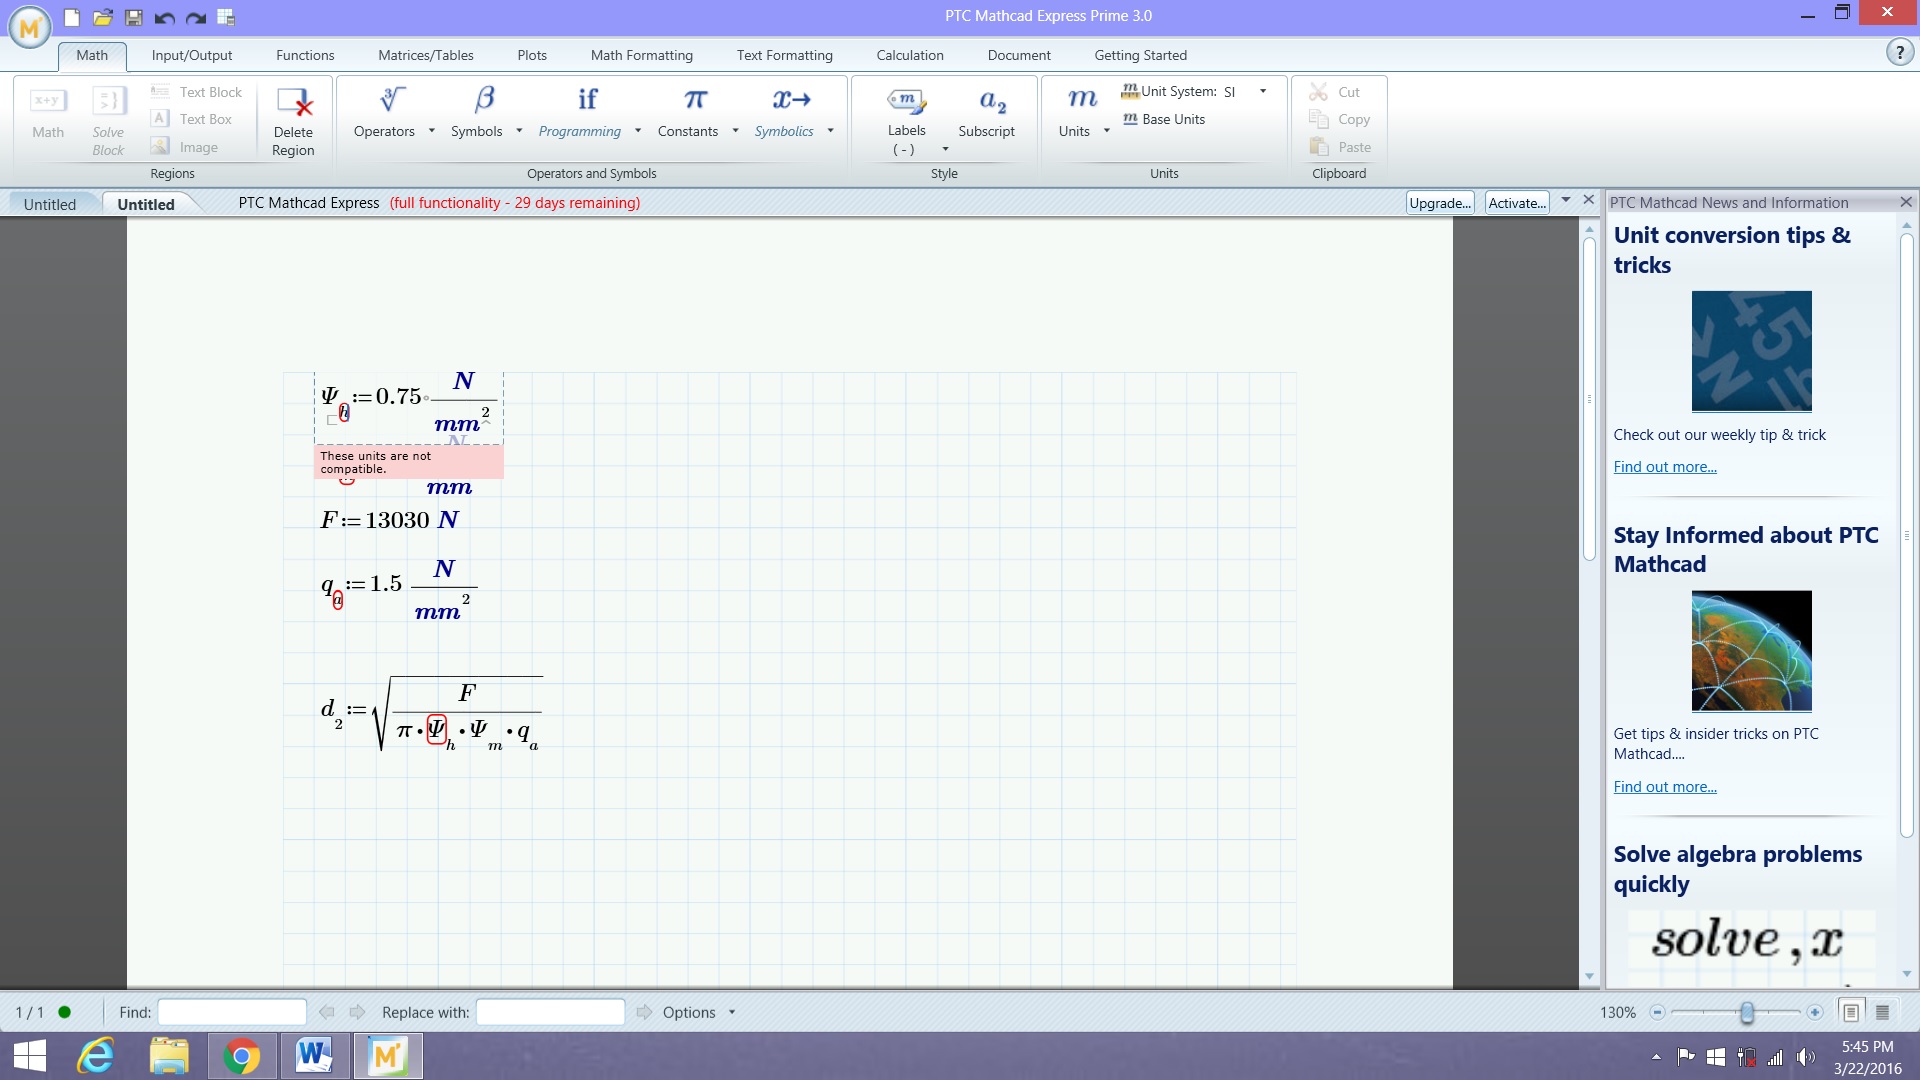The height and width of the screenshot is (1080, 1920).
Task: Open the Matrices/Tables ribbon tab
Action: (x=426, y=55)
